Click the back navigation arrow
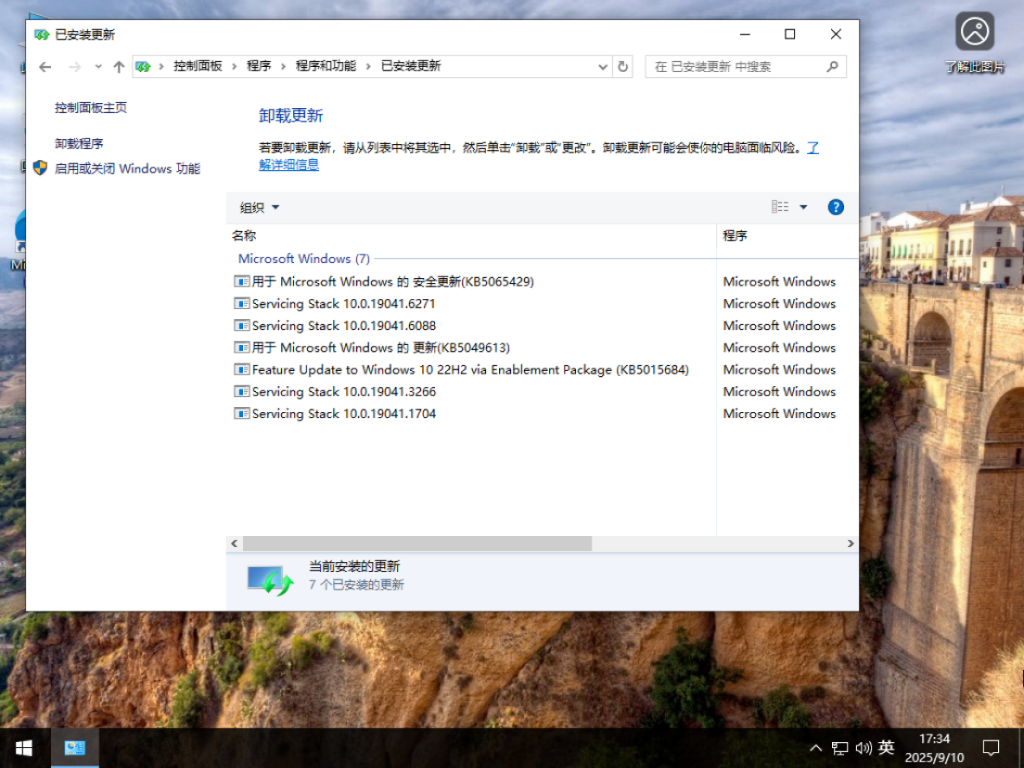1024x768 pixels. (x=45, y=66)
